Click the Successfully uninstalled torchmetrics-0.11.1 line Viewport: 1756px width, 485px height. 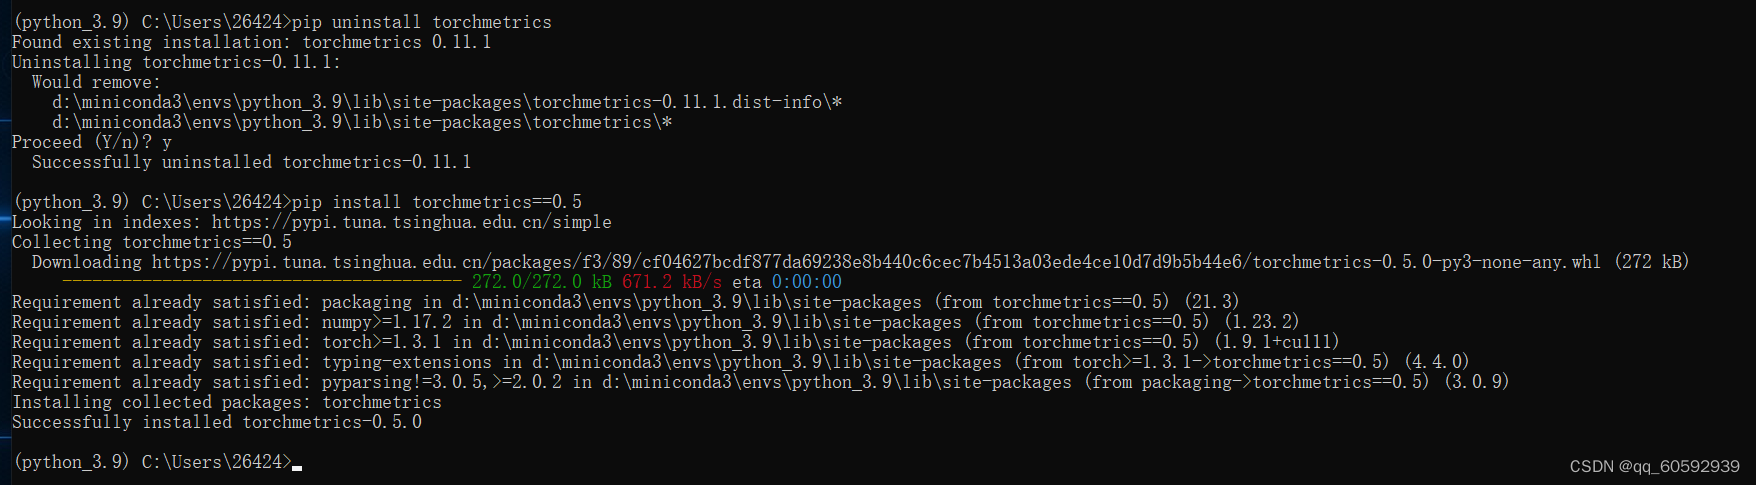(251, 162)
